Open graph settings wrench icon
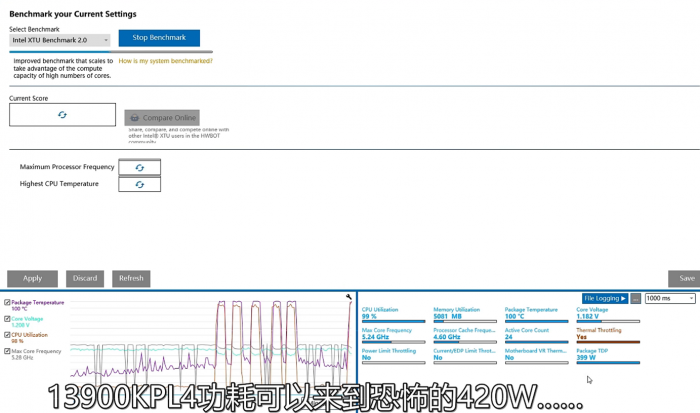Viewport: 700px width, 413px height. [349, 297]
